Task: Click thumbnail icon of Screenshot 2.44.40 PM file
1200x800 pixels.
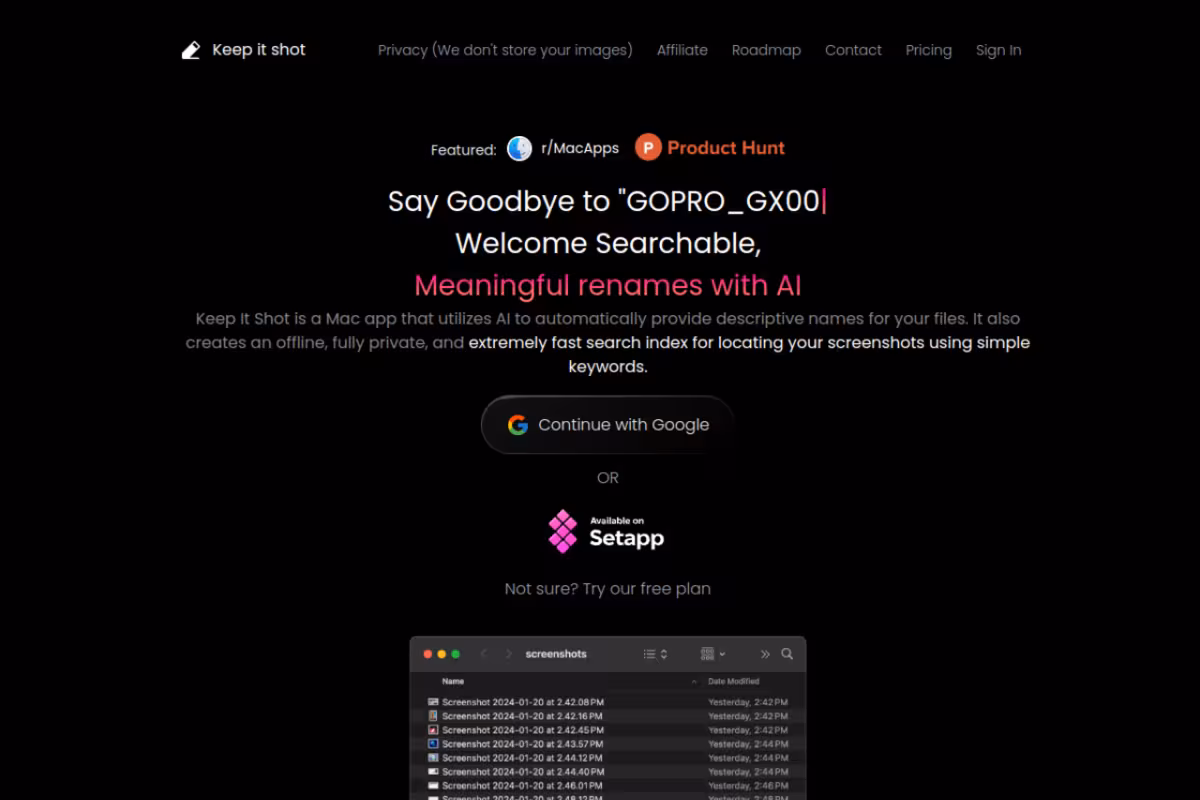Action: [x=433, y=772]
